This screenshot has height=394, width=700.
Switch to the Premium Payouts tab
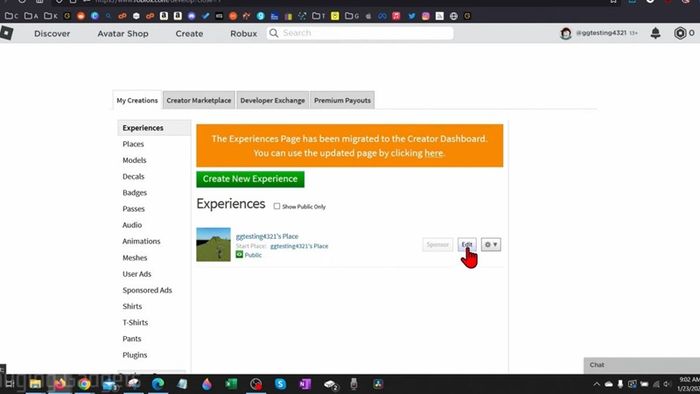[x=342, y=100]
